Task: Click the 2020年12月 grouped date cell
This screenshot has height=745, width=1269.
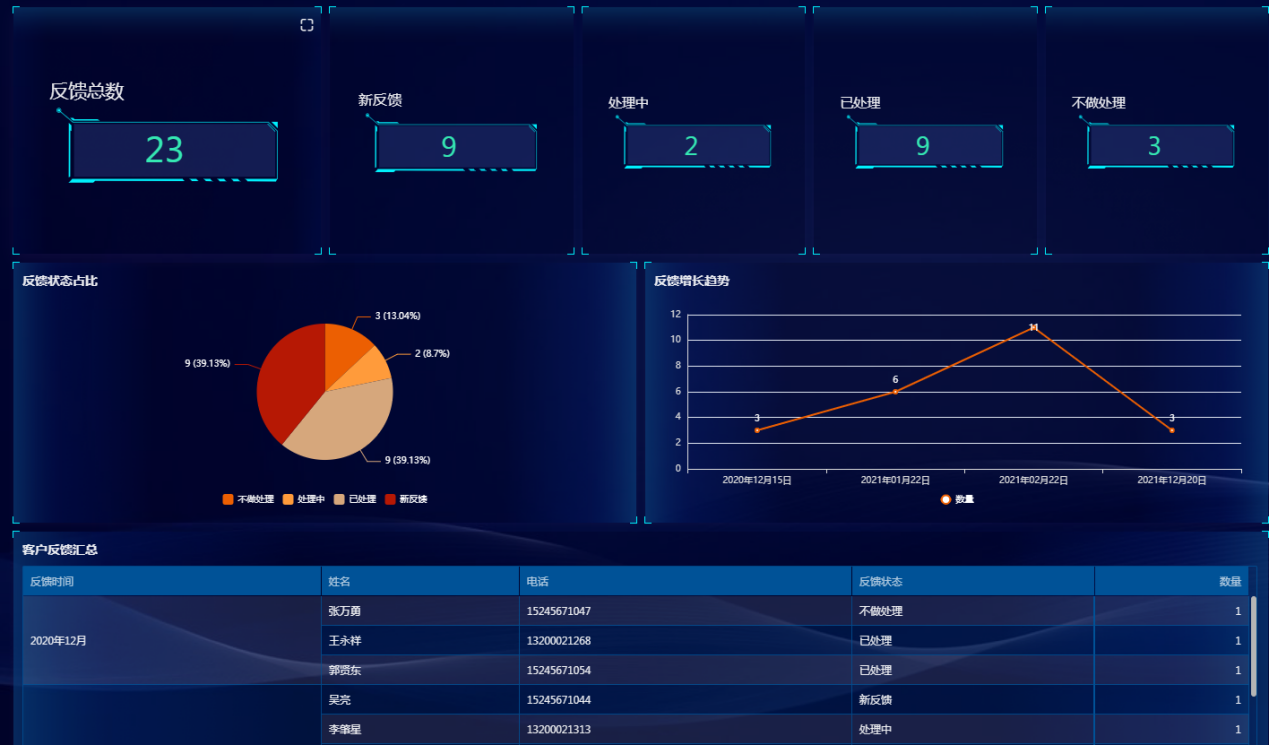Action: 58,640
